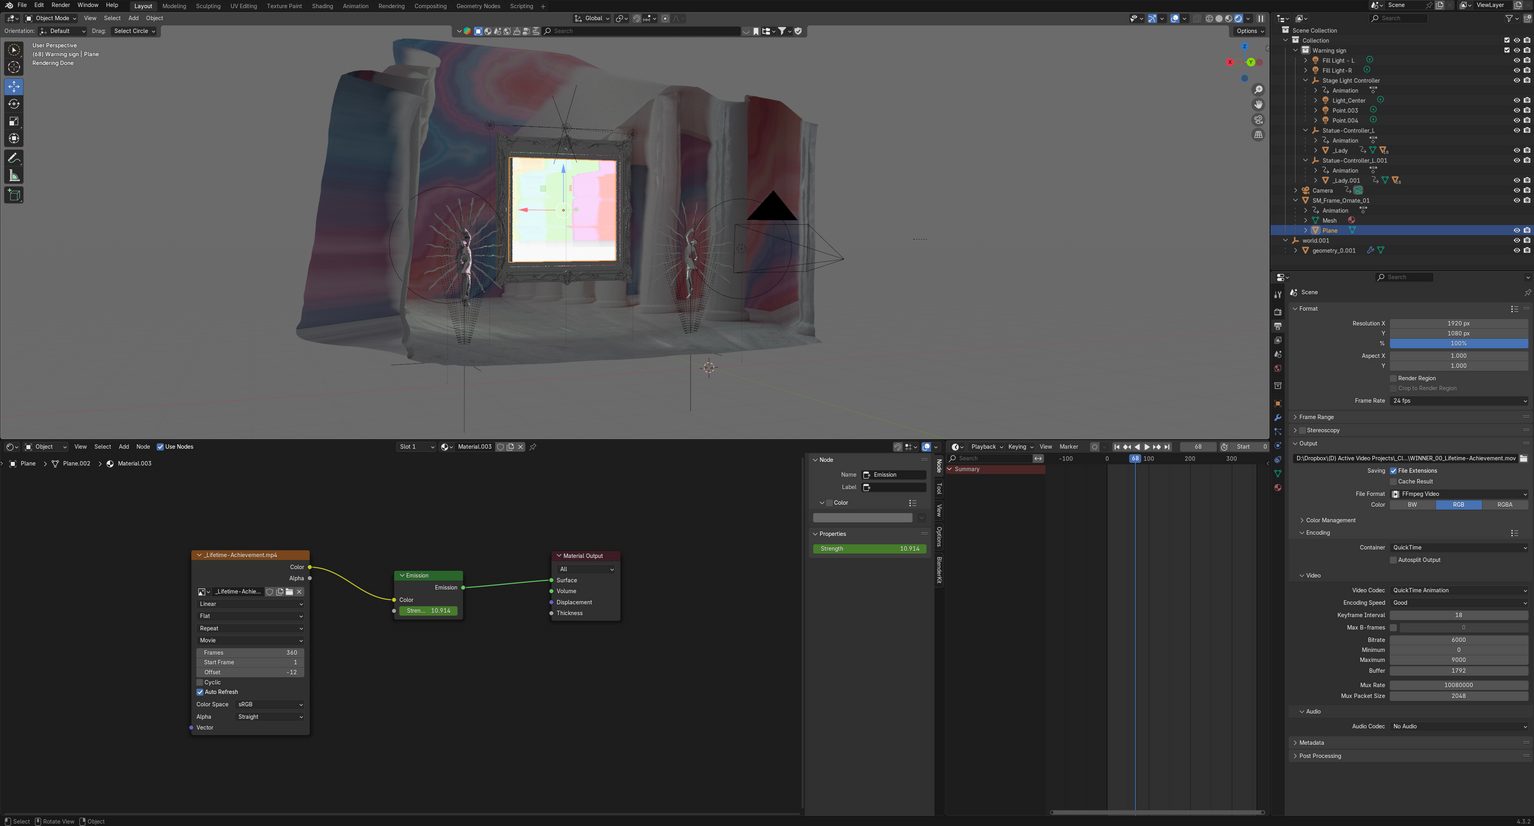The height and width of the screenshot is (826, 1534).
Task: Jump to the timeline's first frame
Action: 1117,447
